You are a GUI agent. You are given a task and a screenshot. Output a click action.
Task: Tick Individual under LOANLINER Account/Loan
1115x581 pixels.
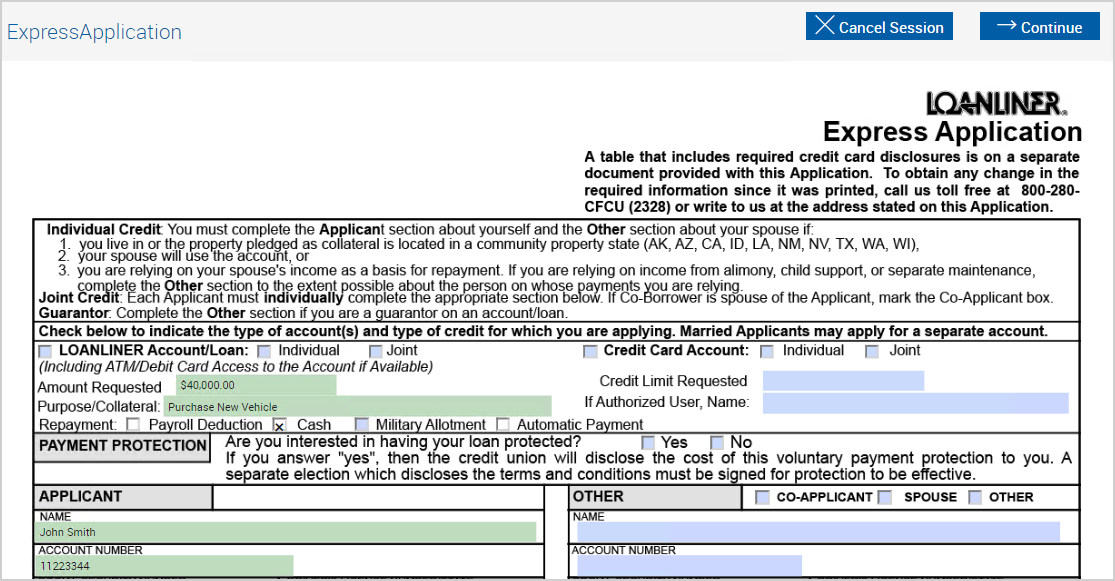point(264,351)
